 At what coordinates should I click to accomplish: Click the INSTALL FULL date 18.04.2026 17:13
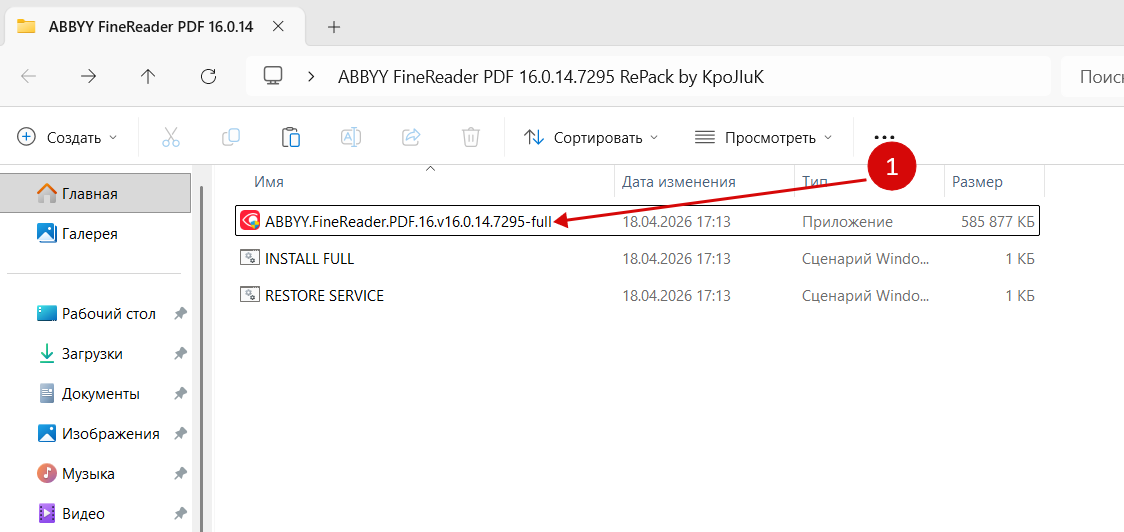click(x=676, y=259)
